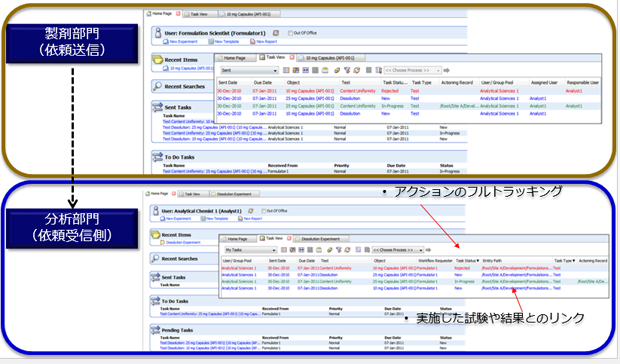Open the Task Type column sort arrow in Analyst table
Viewport: 620px width, 364px height.
click(574, 261)
